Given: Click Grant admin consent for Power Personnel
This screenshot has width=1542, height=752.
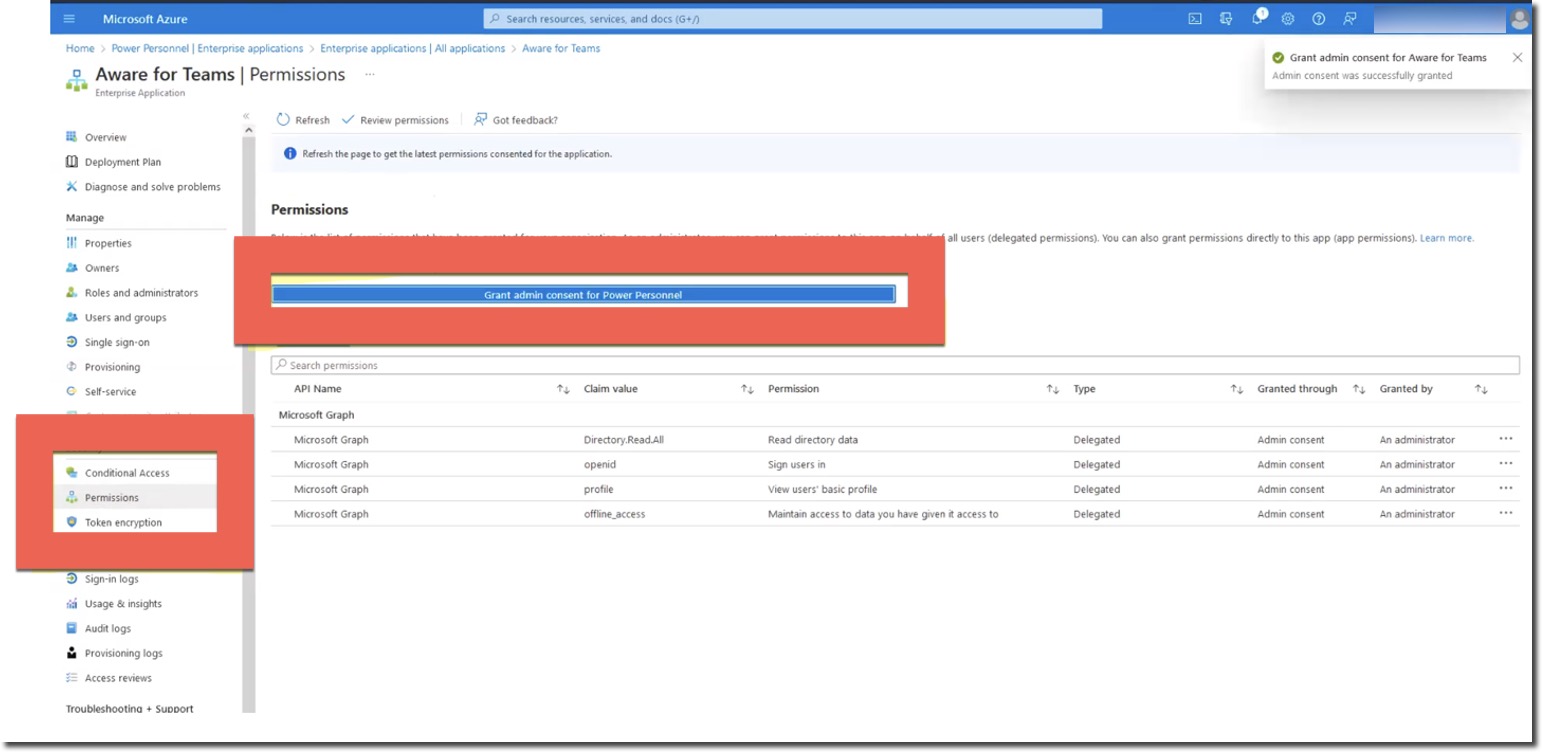Looking at the screenshot, I should (x=583, y=295).
